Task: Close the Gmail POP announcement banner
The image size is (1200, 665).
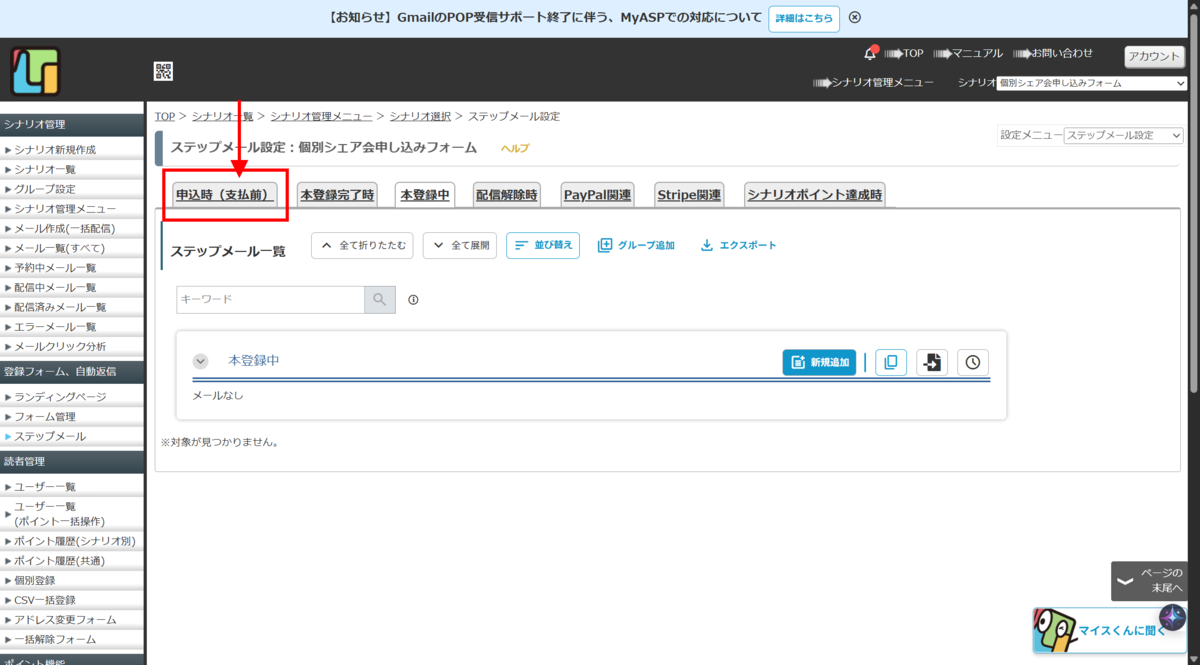Action: coord(854,18)
